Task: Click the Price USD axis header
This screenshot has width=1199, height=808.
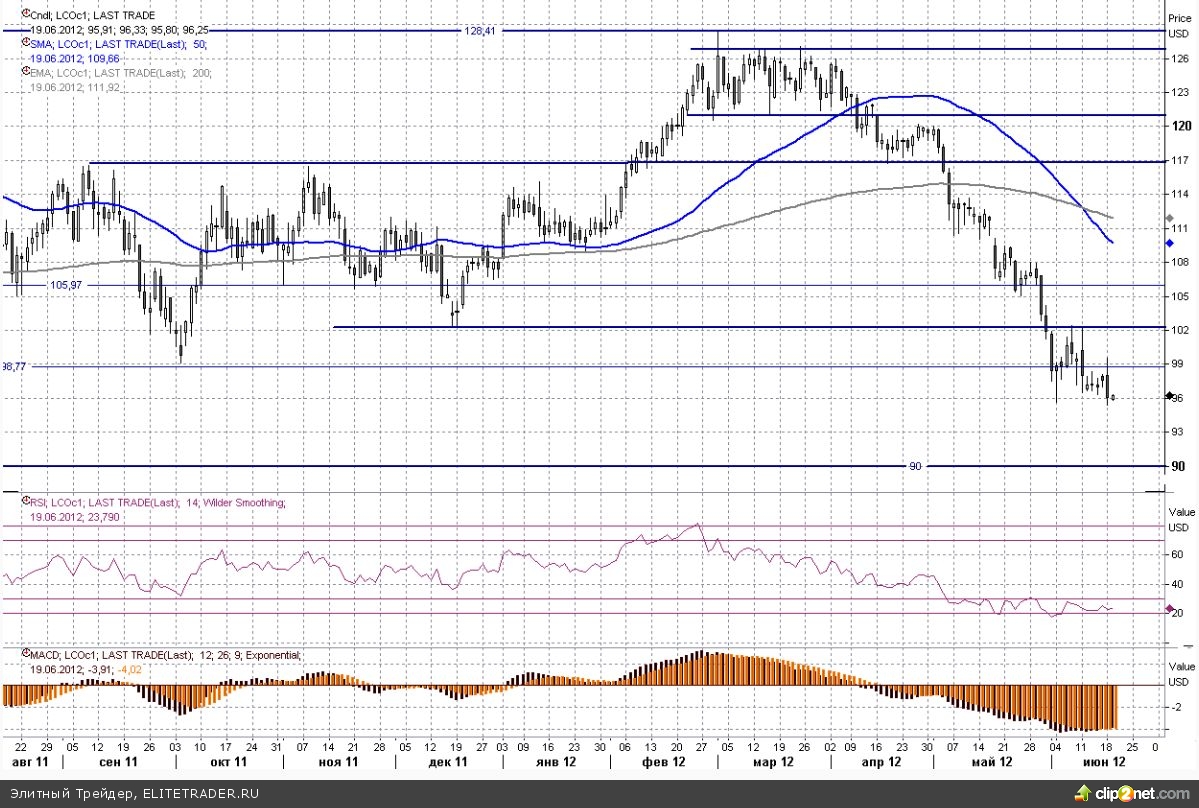Action: coord(1180,23)
